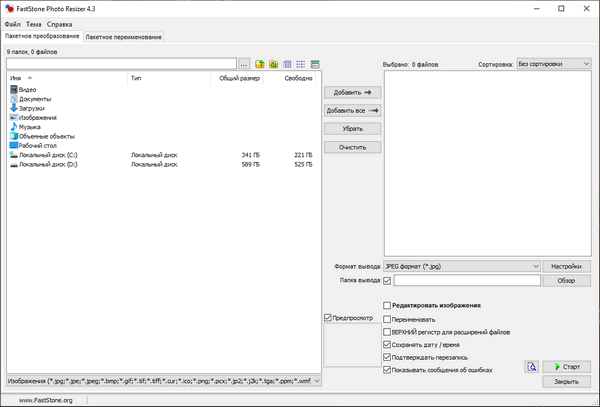Uncheck the Предпросмотр checkbox
The image size is (600, 407).
point(328,318)
